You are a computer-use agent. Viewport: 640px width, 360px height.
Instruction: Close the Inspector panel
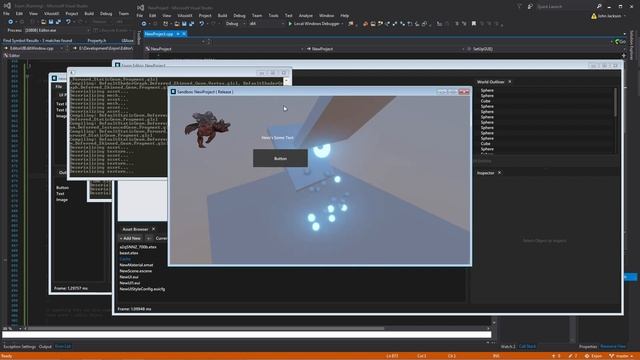[x=499, y=173]
